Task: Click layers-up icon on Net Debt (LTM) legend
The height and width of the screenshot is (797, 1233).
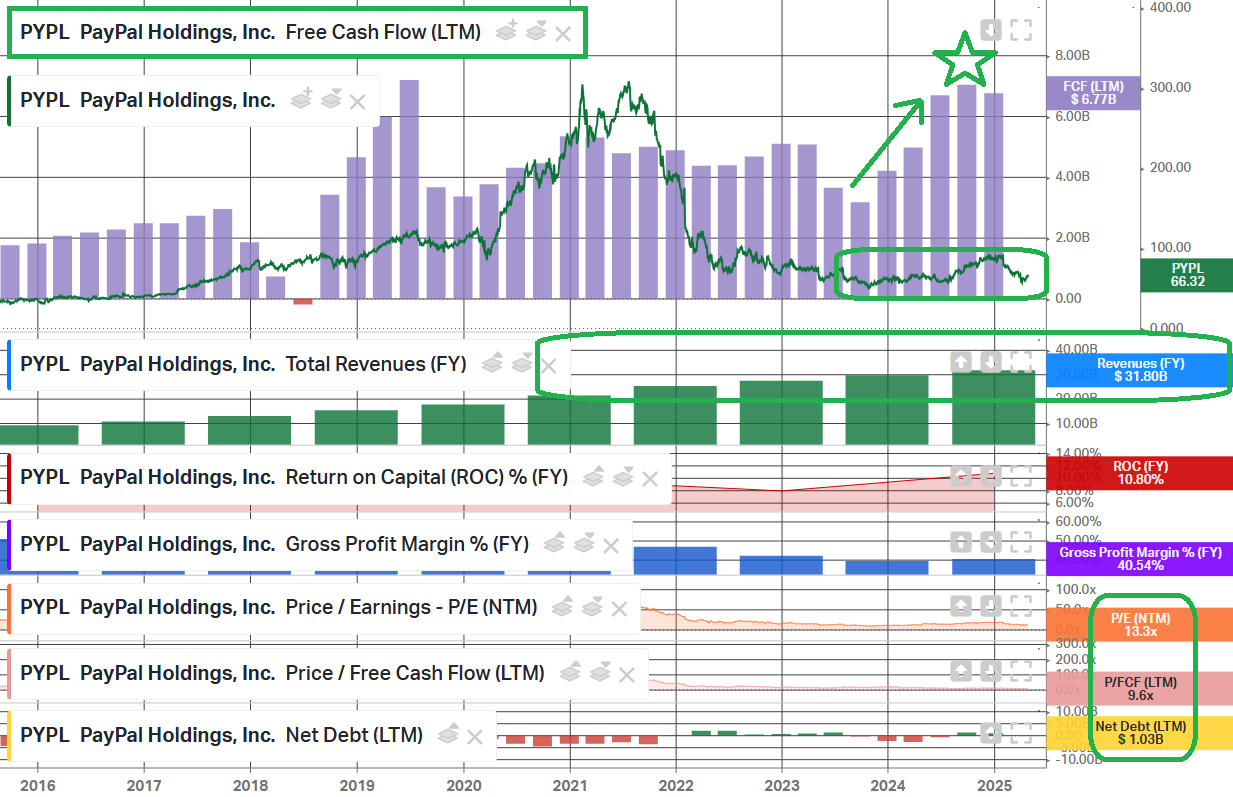Action: tap(449, 735)
